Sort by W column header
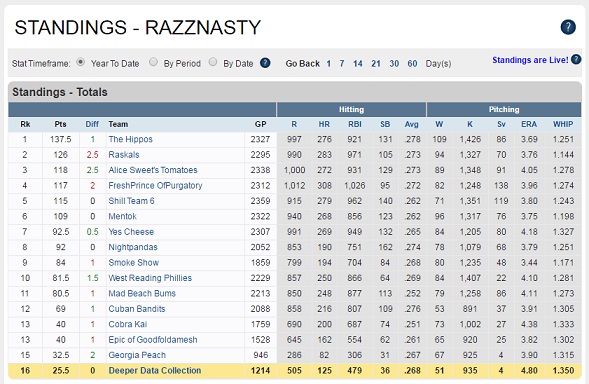 coord(439,124)
